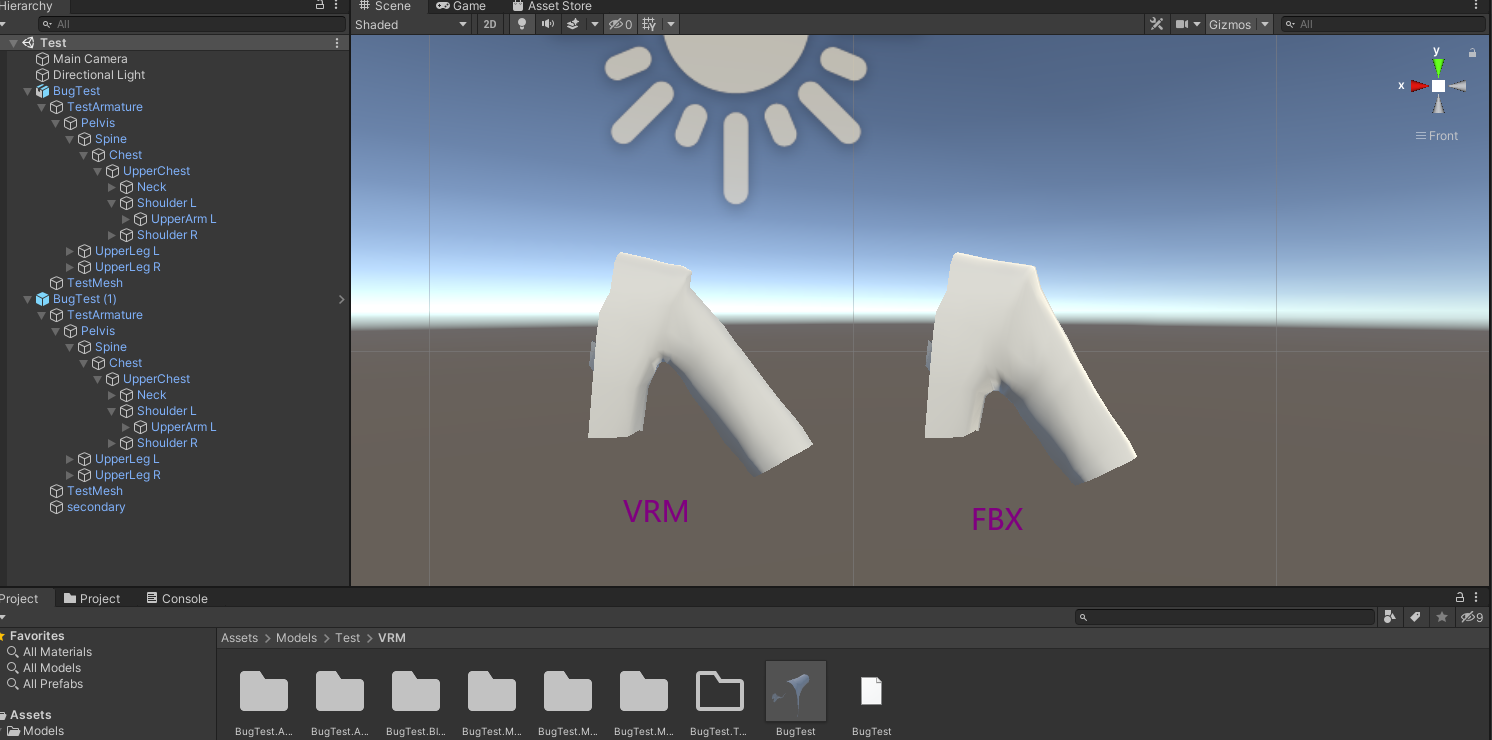
Task: Toggle the Project panel lock icon
Action: tap(1459, 597)
